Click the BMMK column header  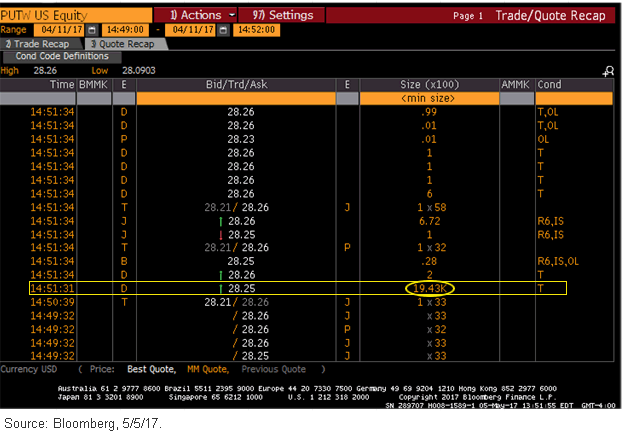(94, 85)
